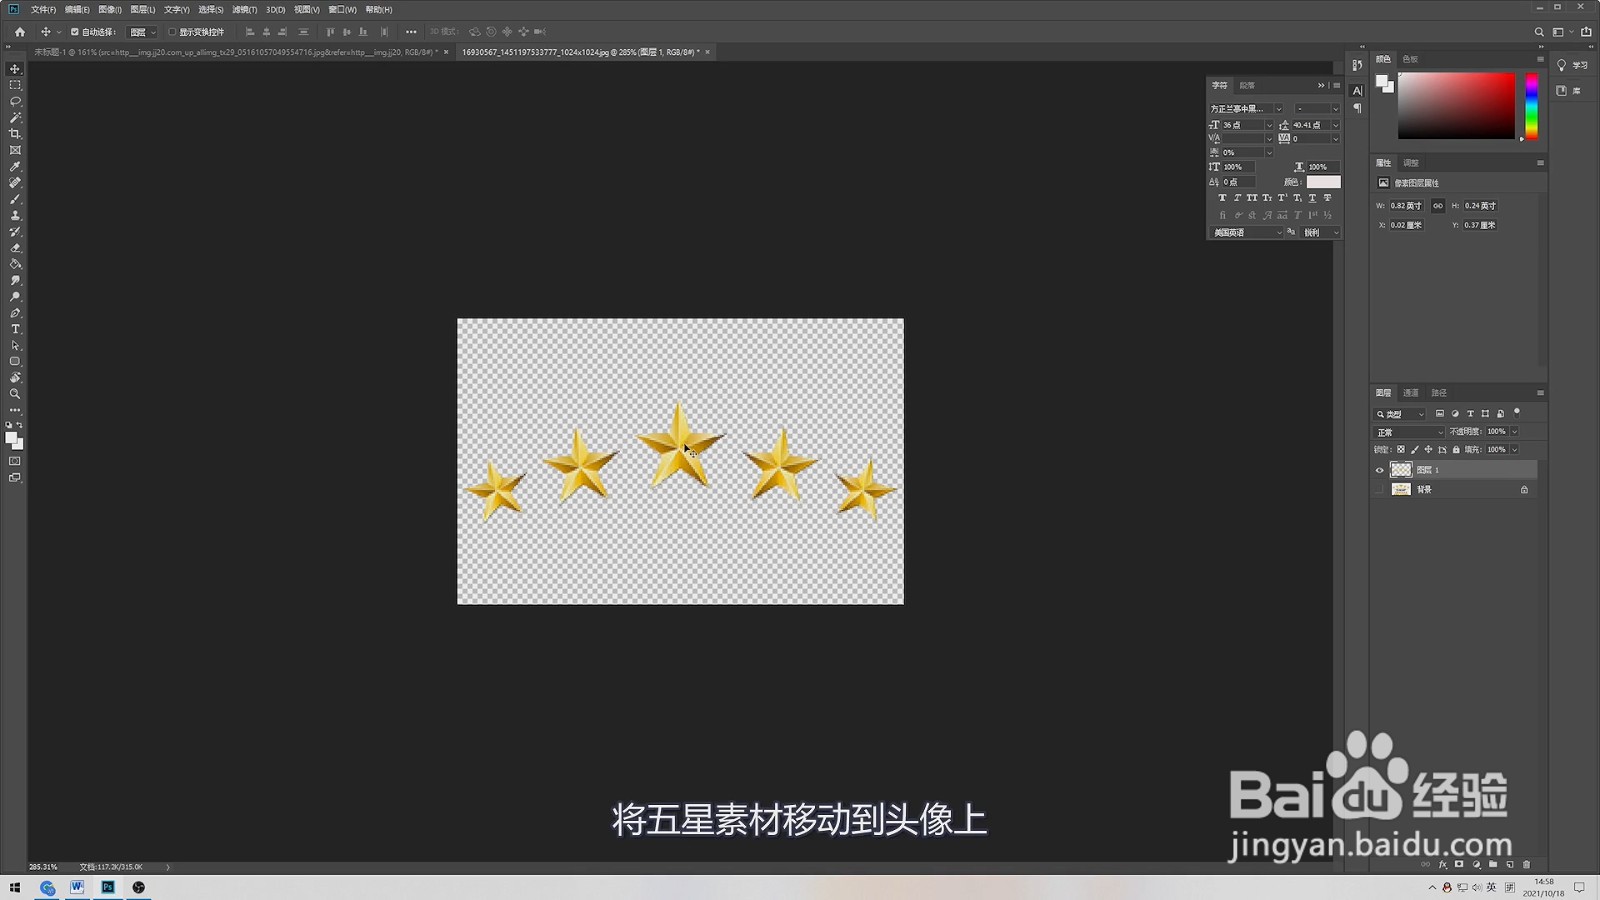Click the underline T icon
1600x900 pixels.
click(x=1312, y=198)
